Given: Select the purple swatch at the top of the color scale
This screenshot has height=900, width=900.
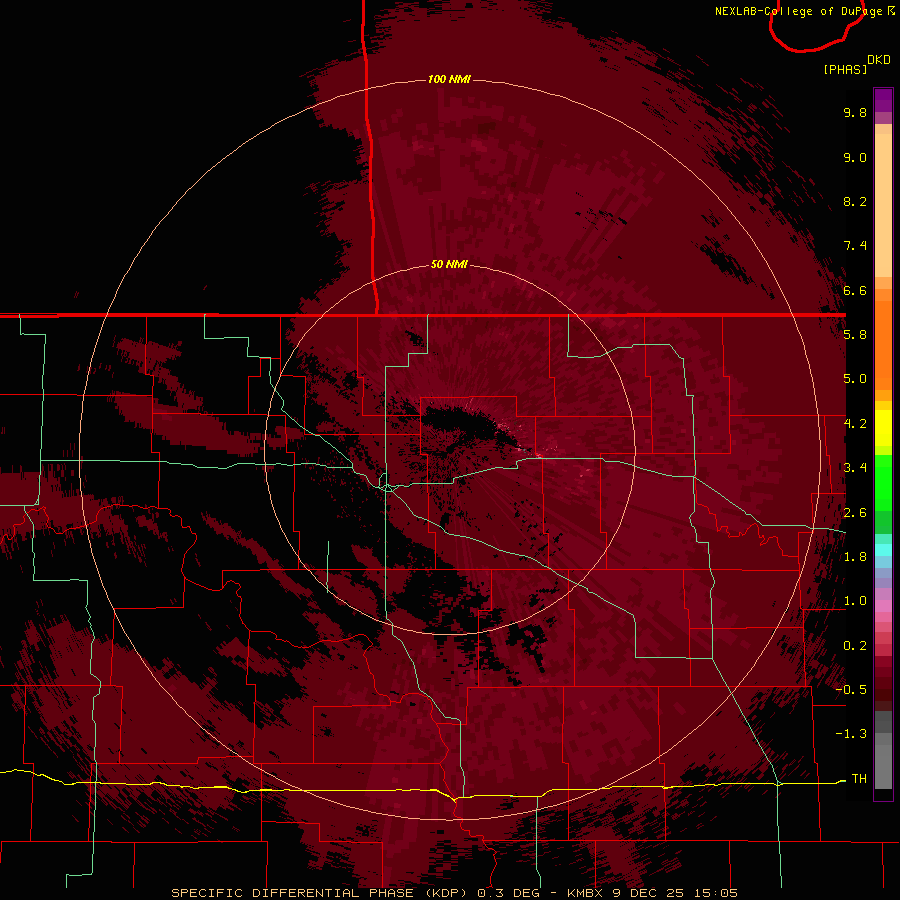Looking at the screenshot, I should [x=883, y=100].
